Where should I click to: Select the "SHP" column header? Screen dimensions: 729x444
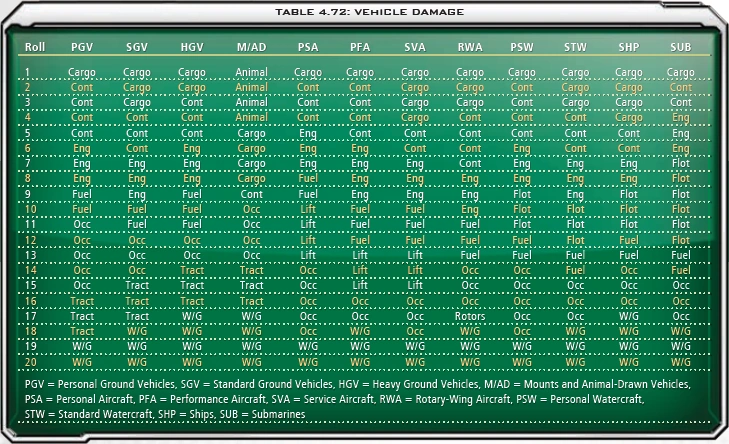coord(629,47)
